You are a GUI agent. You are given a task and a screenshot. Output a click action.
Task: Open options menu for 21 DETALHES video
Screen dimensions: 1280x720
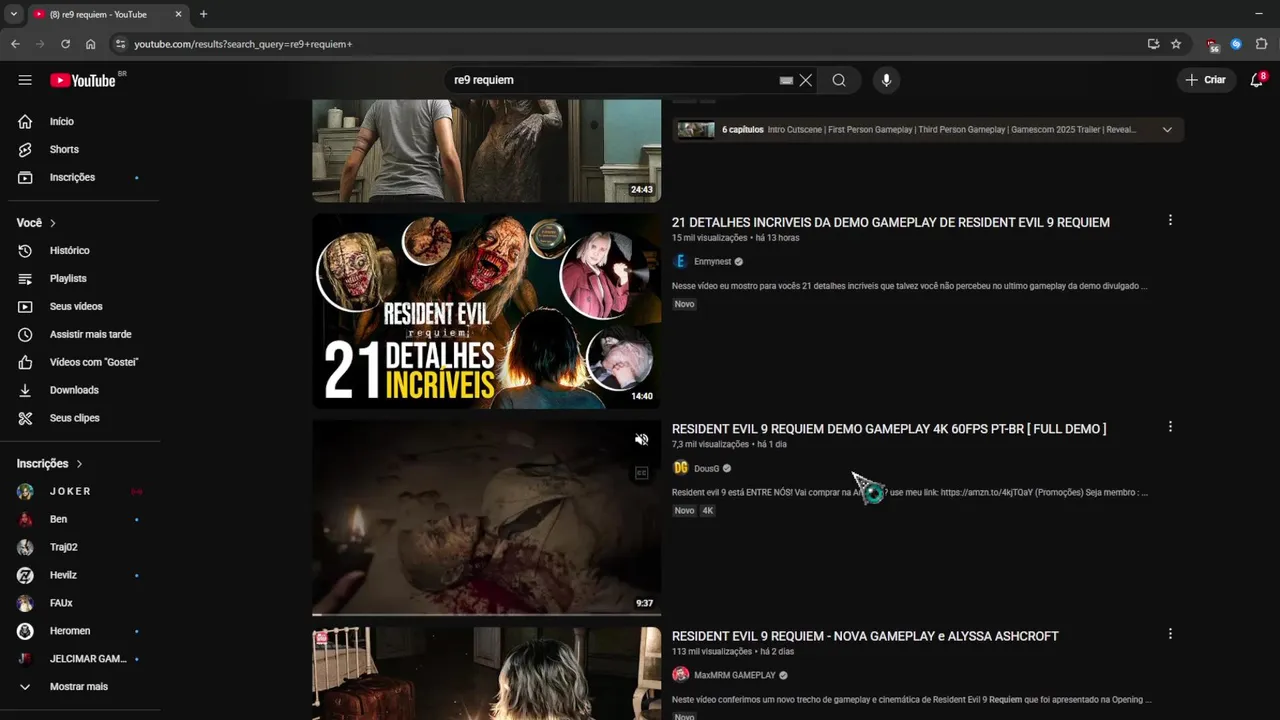[1170, 220]
